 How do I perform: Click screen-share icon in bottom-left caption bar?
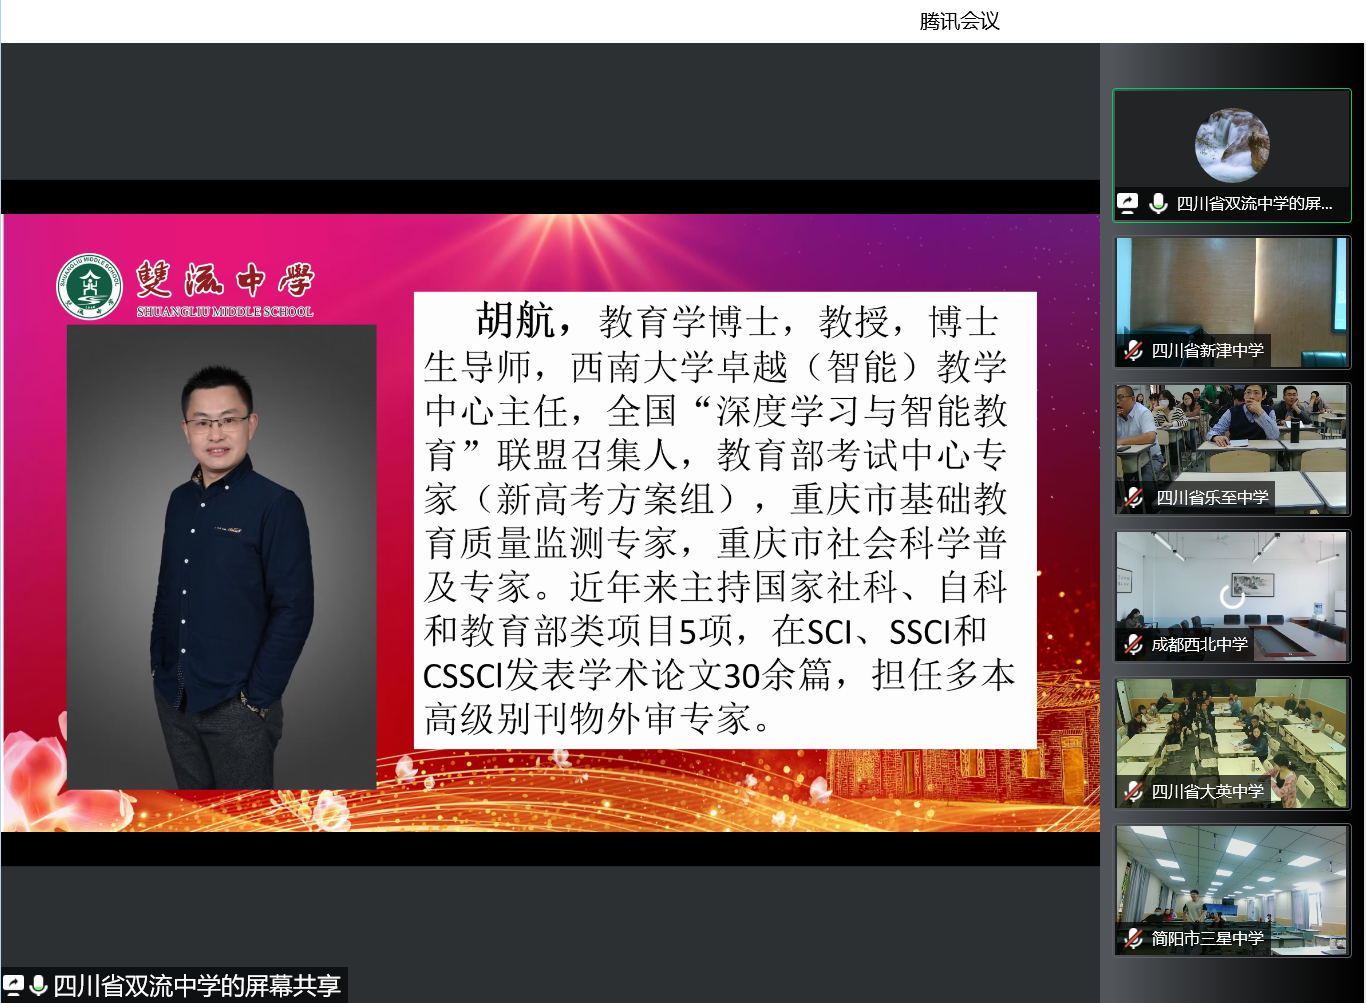click(14, 985)
